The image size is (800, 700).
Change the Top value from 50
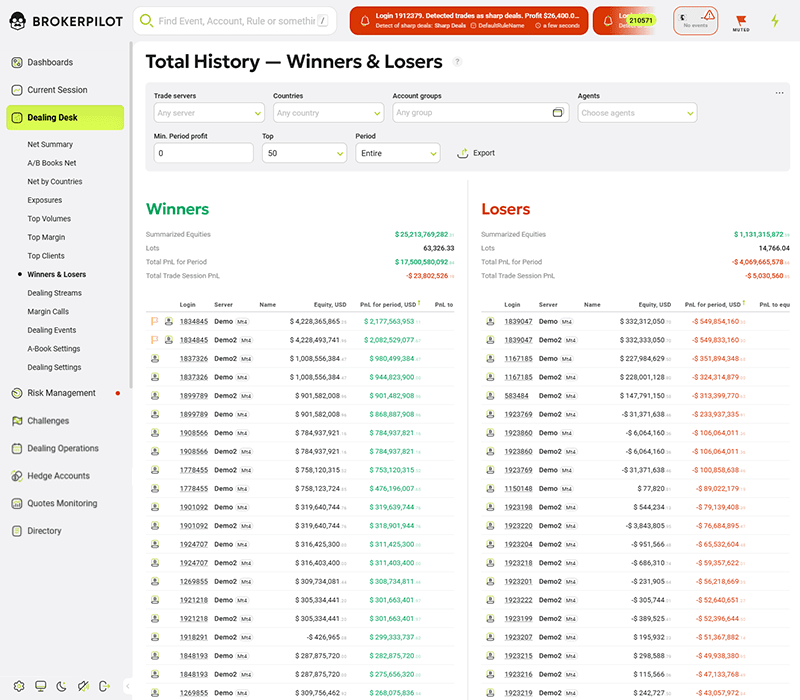click(304, 154)
